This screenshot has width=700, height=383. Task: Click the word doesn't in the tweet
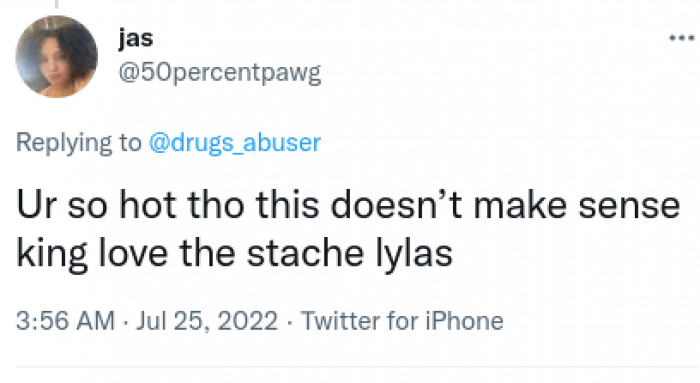(x=396, y=205)
